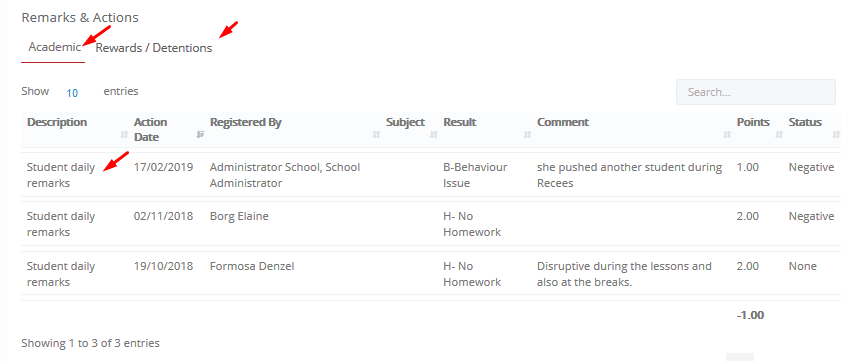854x361 pixels.
Task: Click the Points header label
Action: pyautogui.click(x=753, y=122)
